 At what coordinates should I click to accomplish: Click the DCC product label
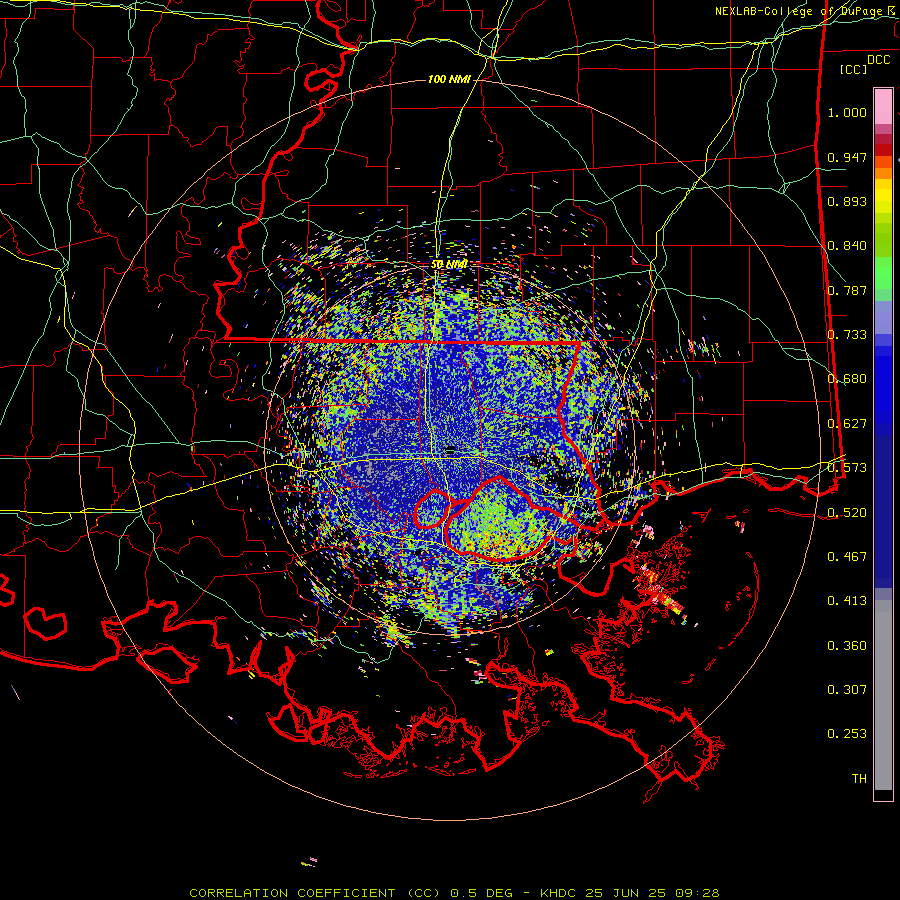(878, 60)
